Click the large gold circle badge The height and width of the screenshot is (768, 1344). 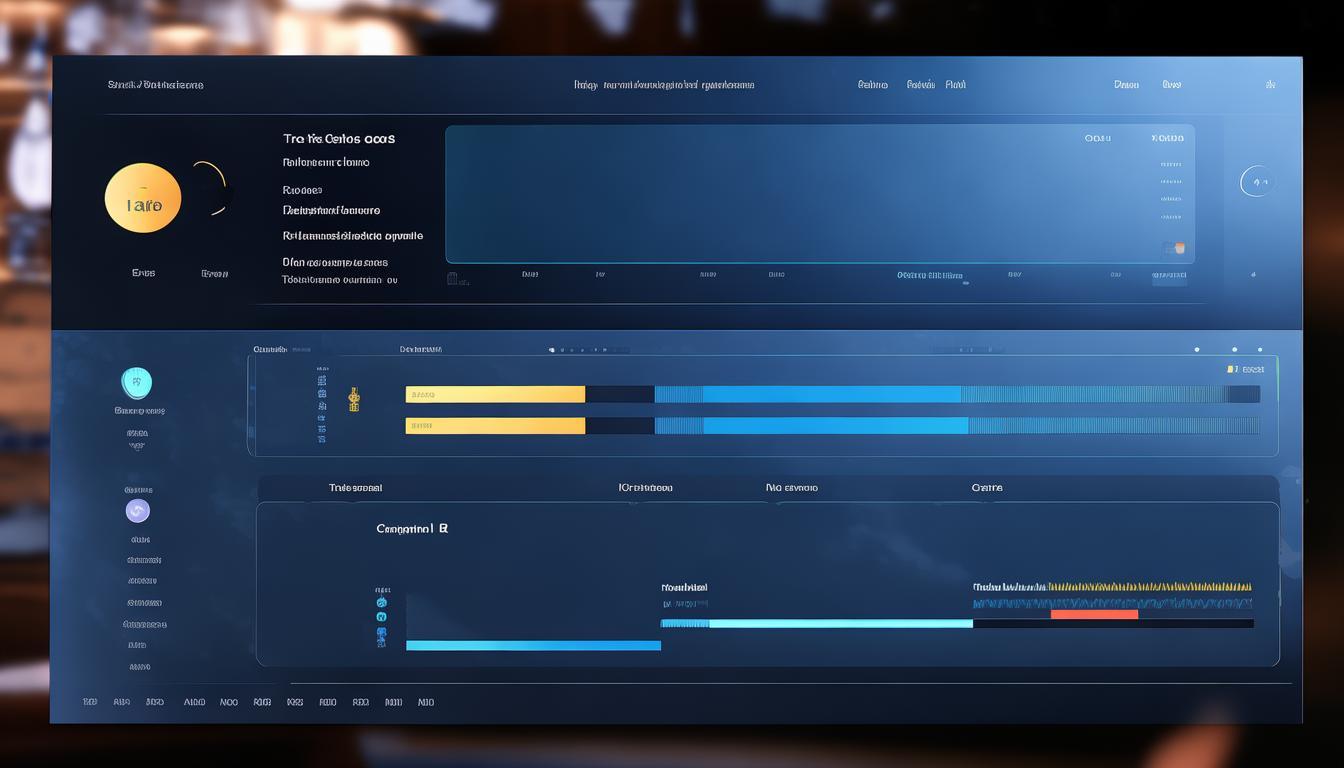tap(143, 198)
